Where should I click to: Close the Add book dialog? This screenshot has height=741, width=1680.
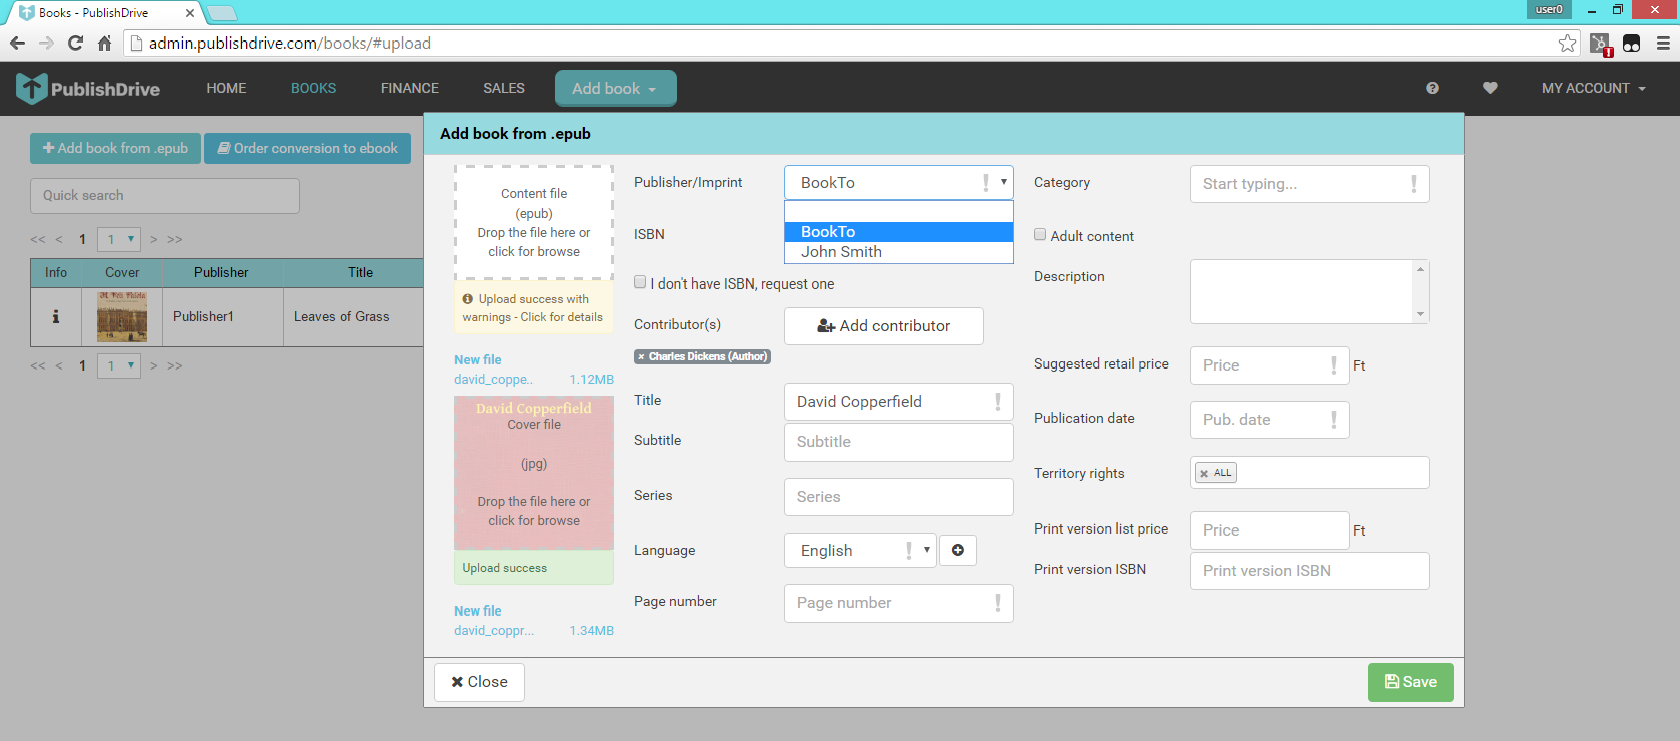point(479,682)
